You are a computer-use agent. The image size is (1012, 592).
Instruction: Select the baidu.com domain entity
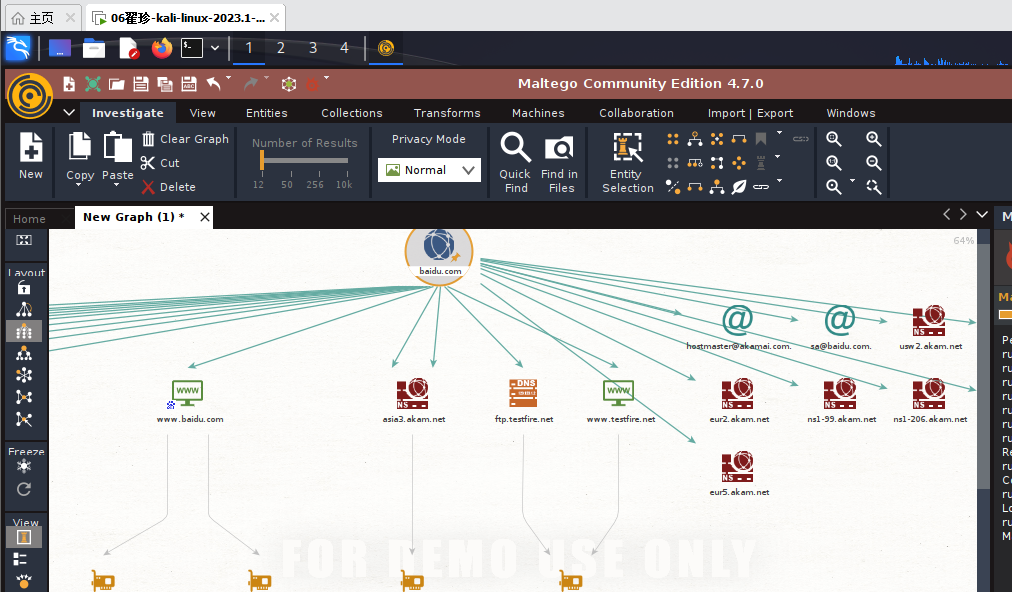(x=440, y=254)
